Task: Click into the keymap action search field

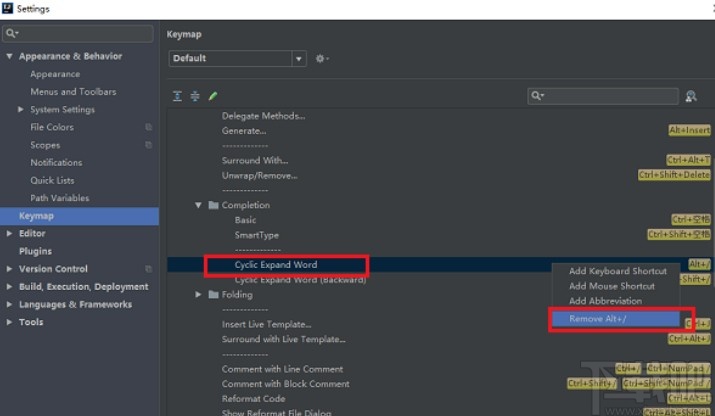Action: [603, 96]
